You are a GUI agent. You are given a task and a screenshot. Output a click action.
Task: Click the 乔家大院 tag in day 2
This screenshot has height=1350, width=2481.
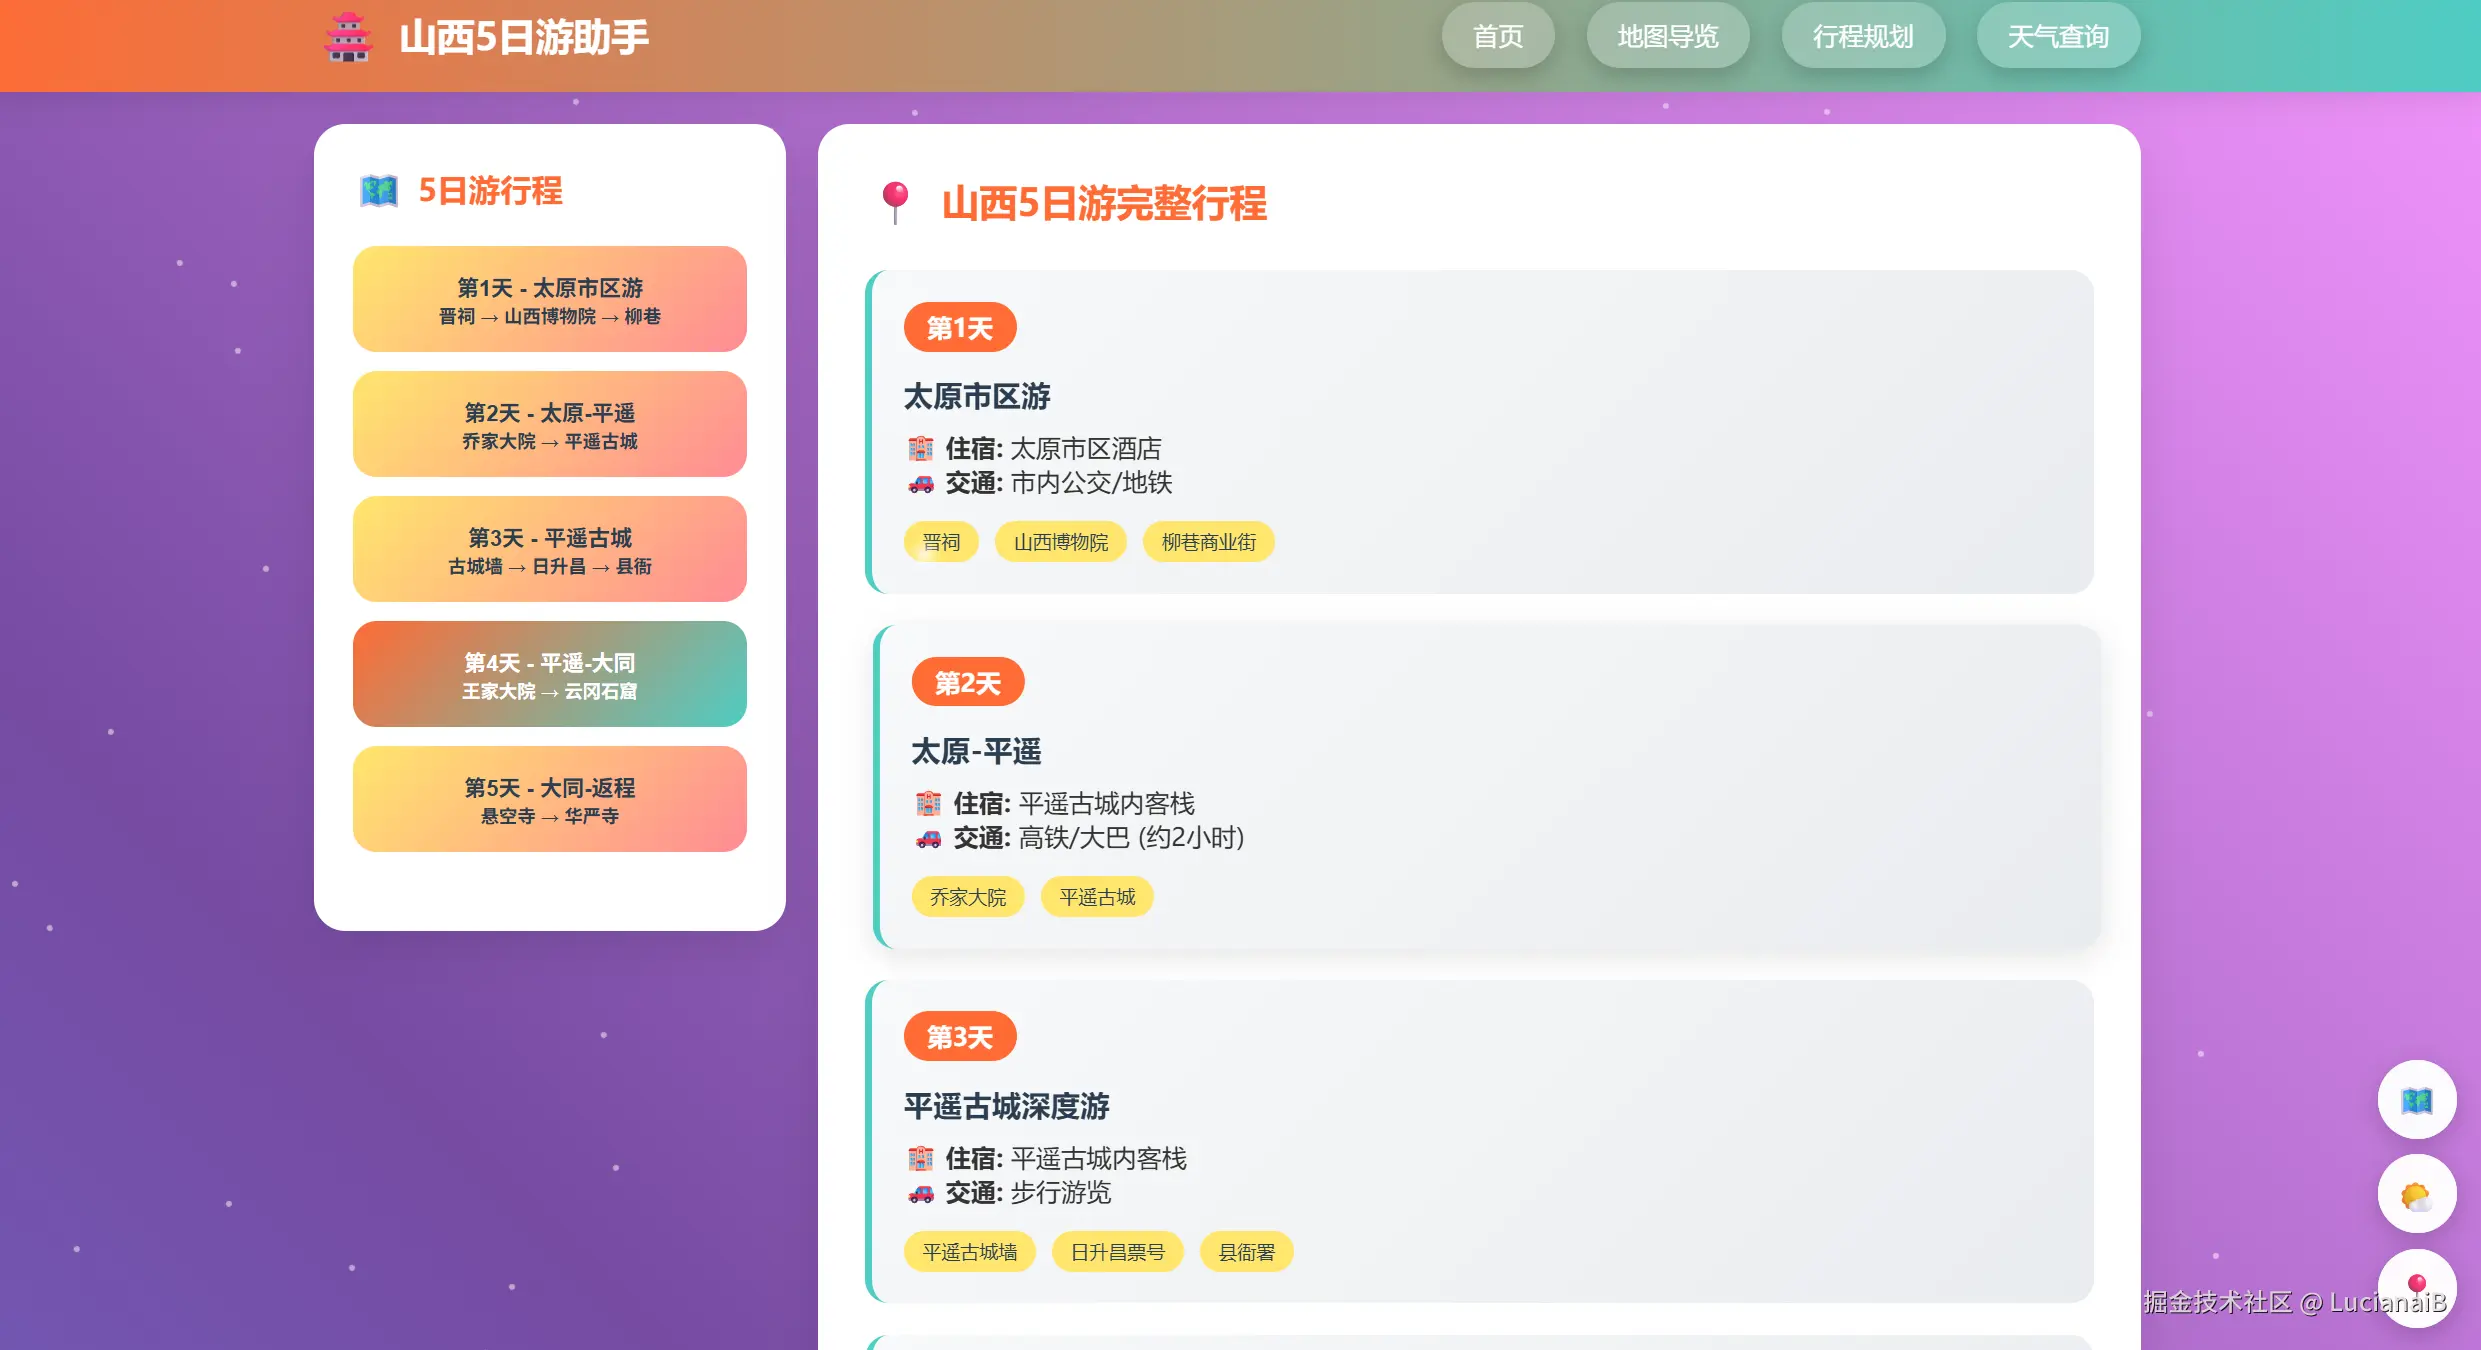point(967,897)
